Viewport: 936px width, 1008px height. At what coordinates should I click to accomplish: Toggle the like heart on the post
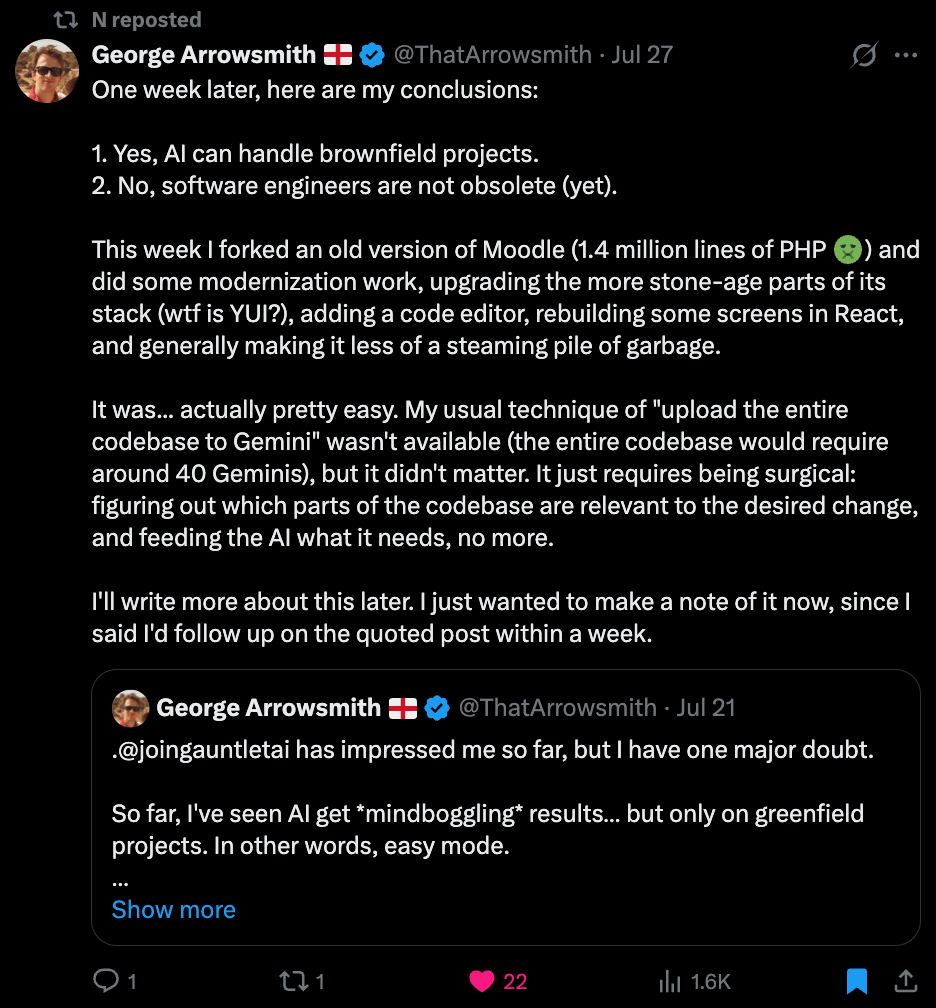483,981
